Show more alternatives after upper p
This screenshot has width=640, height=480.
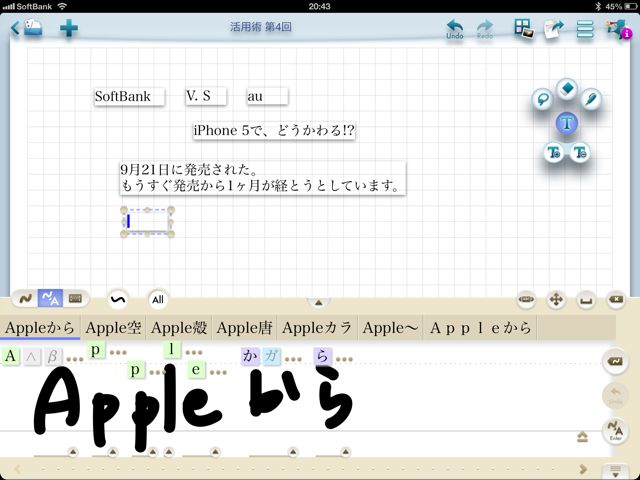coord(118,352)
